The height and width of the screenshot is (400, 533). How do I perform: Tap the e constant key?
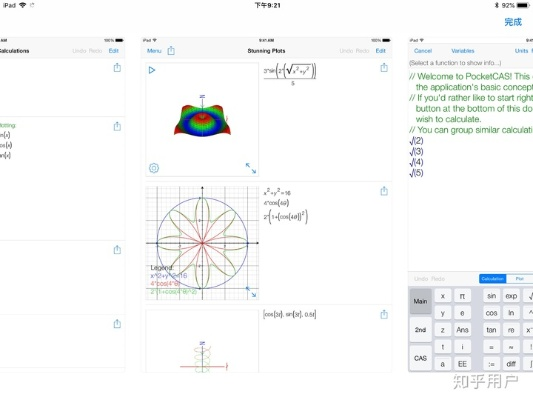pos(462,313)
